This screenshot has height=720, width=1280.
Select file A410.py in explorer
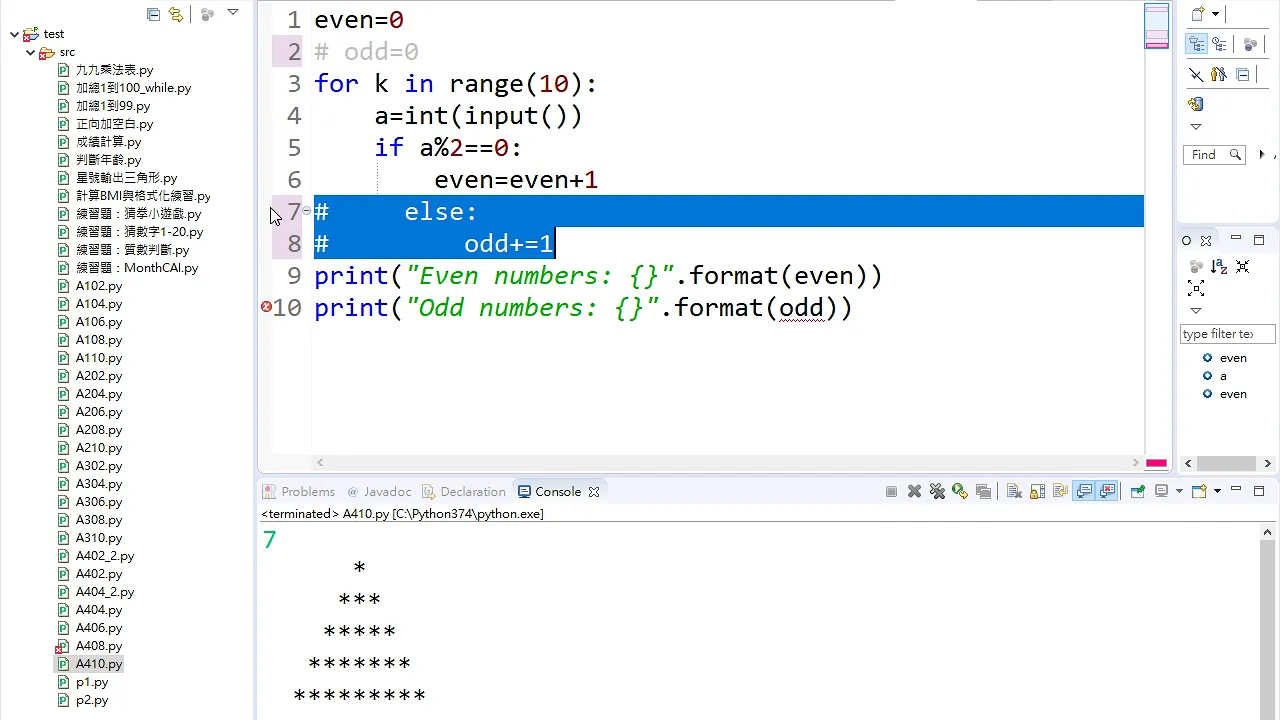click(99, 664)
